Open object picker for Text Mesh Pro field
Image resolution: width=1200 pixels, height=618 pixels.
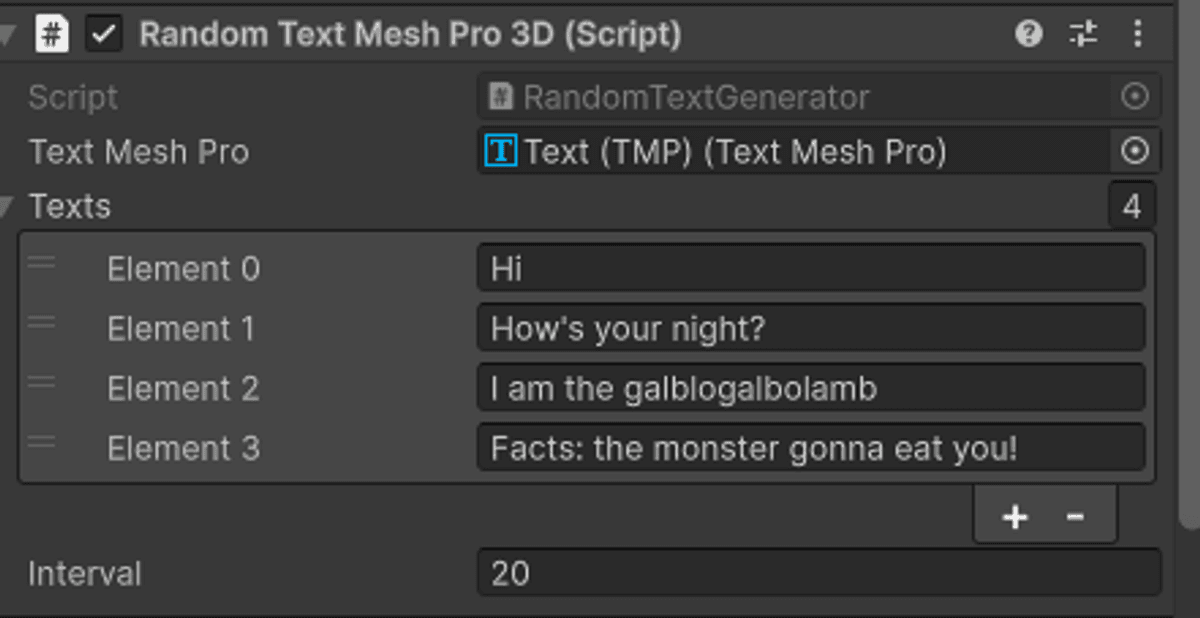click(x=1135, y=151)
